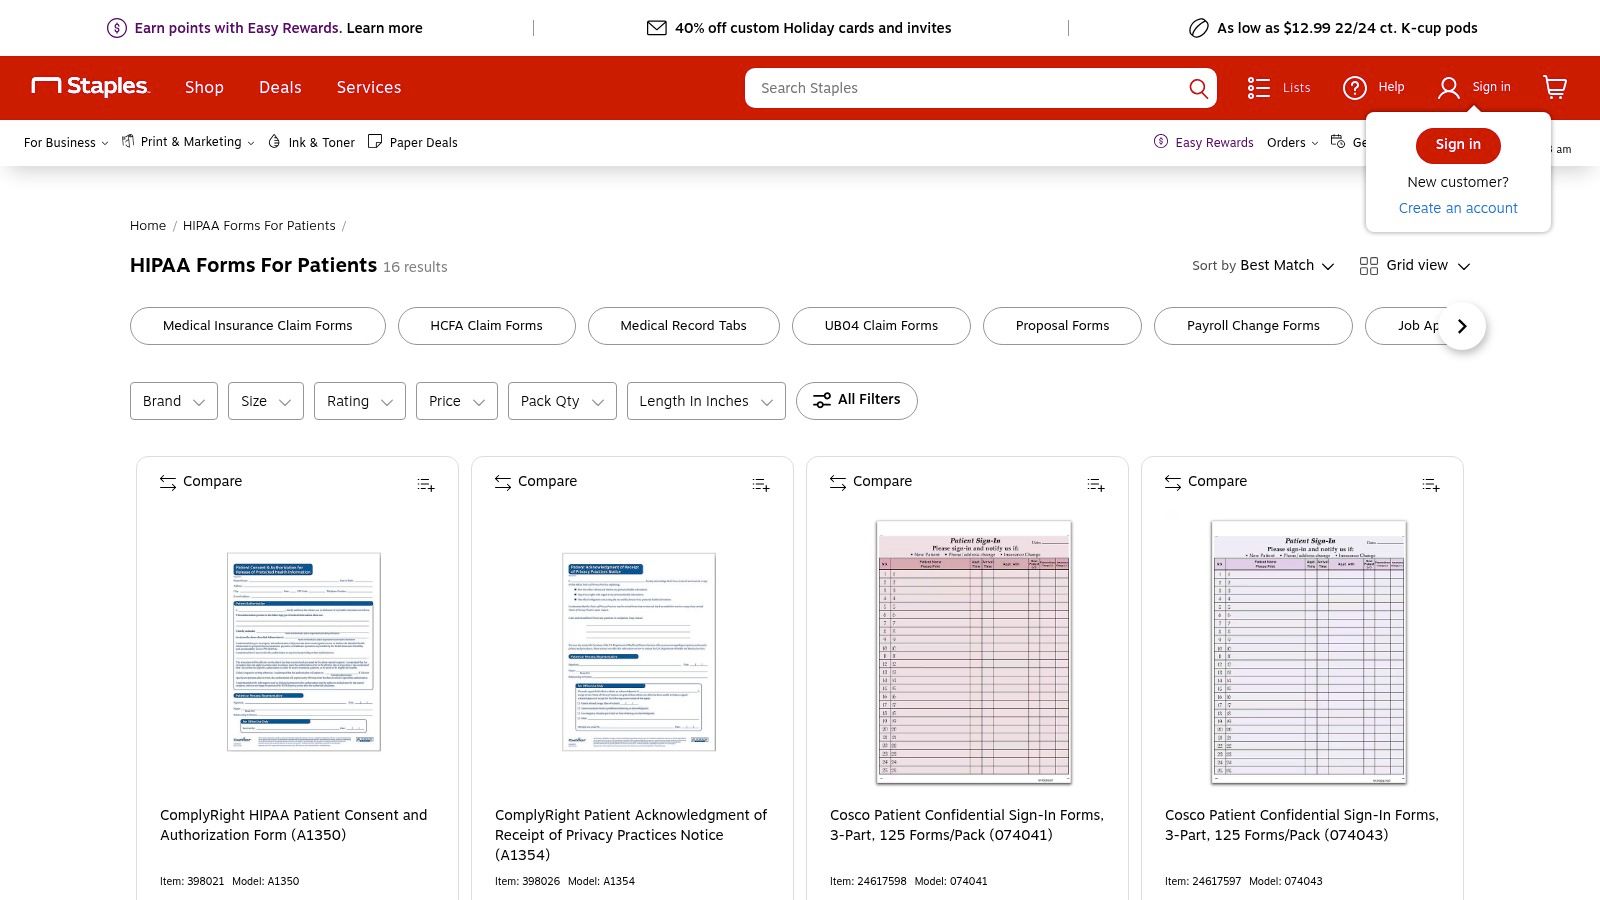Toggle Compare for Cosco 074041 sign-in forms

coord(871,482)
